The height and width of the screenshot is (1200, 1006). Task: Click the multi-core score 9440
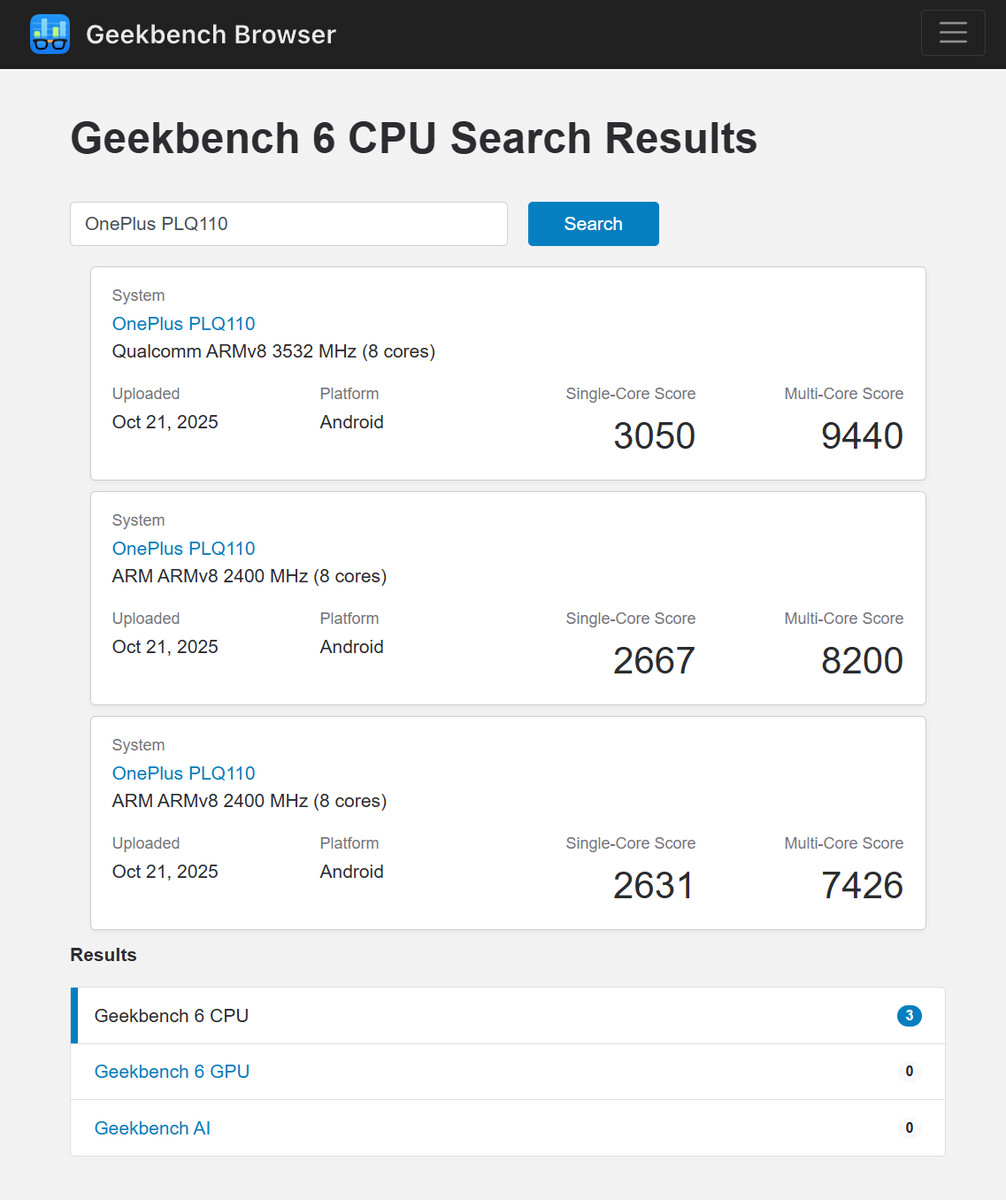862,436
